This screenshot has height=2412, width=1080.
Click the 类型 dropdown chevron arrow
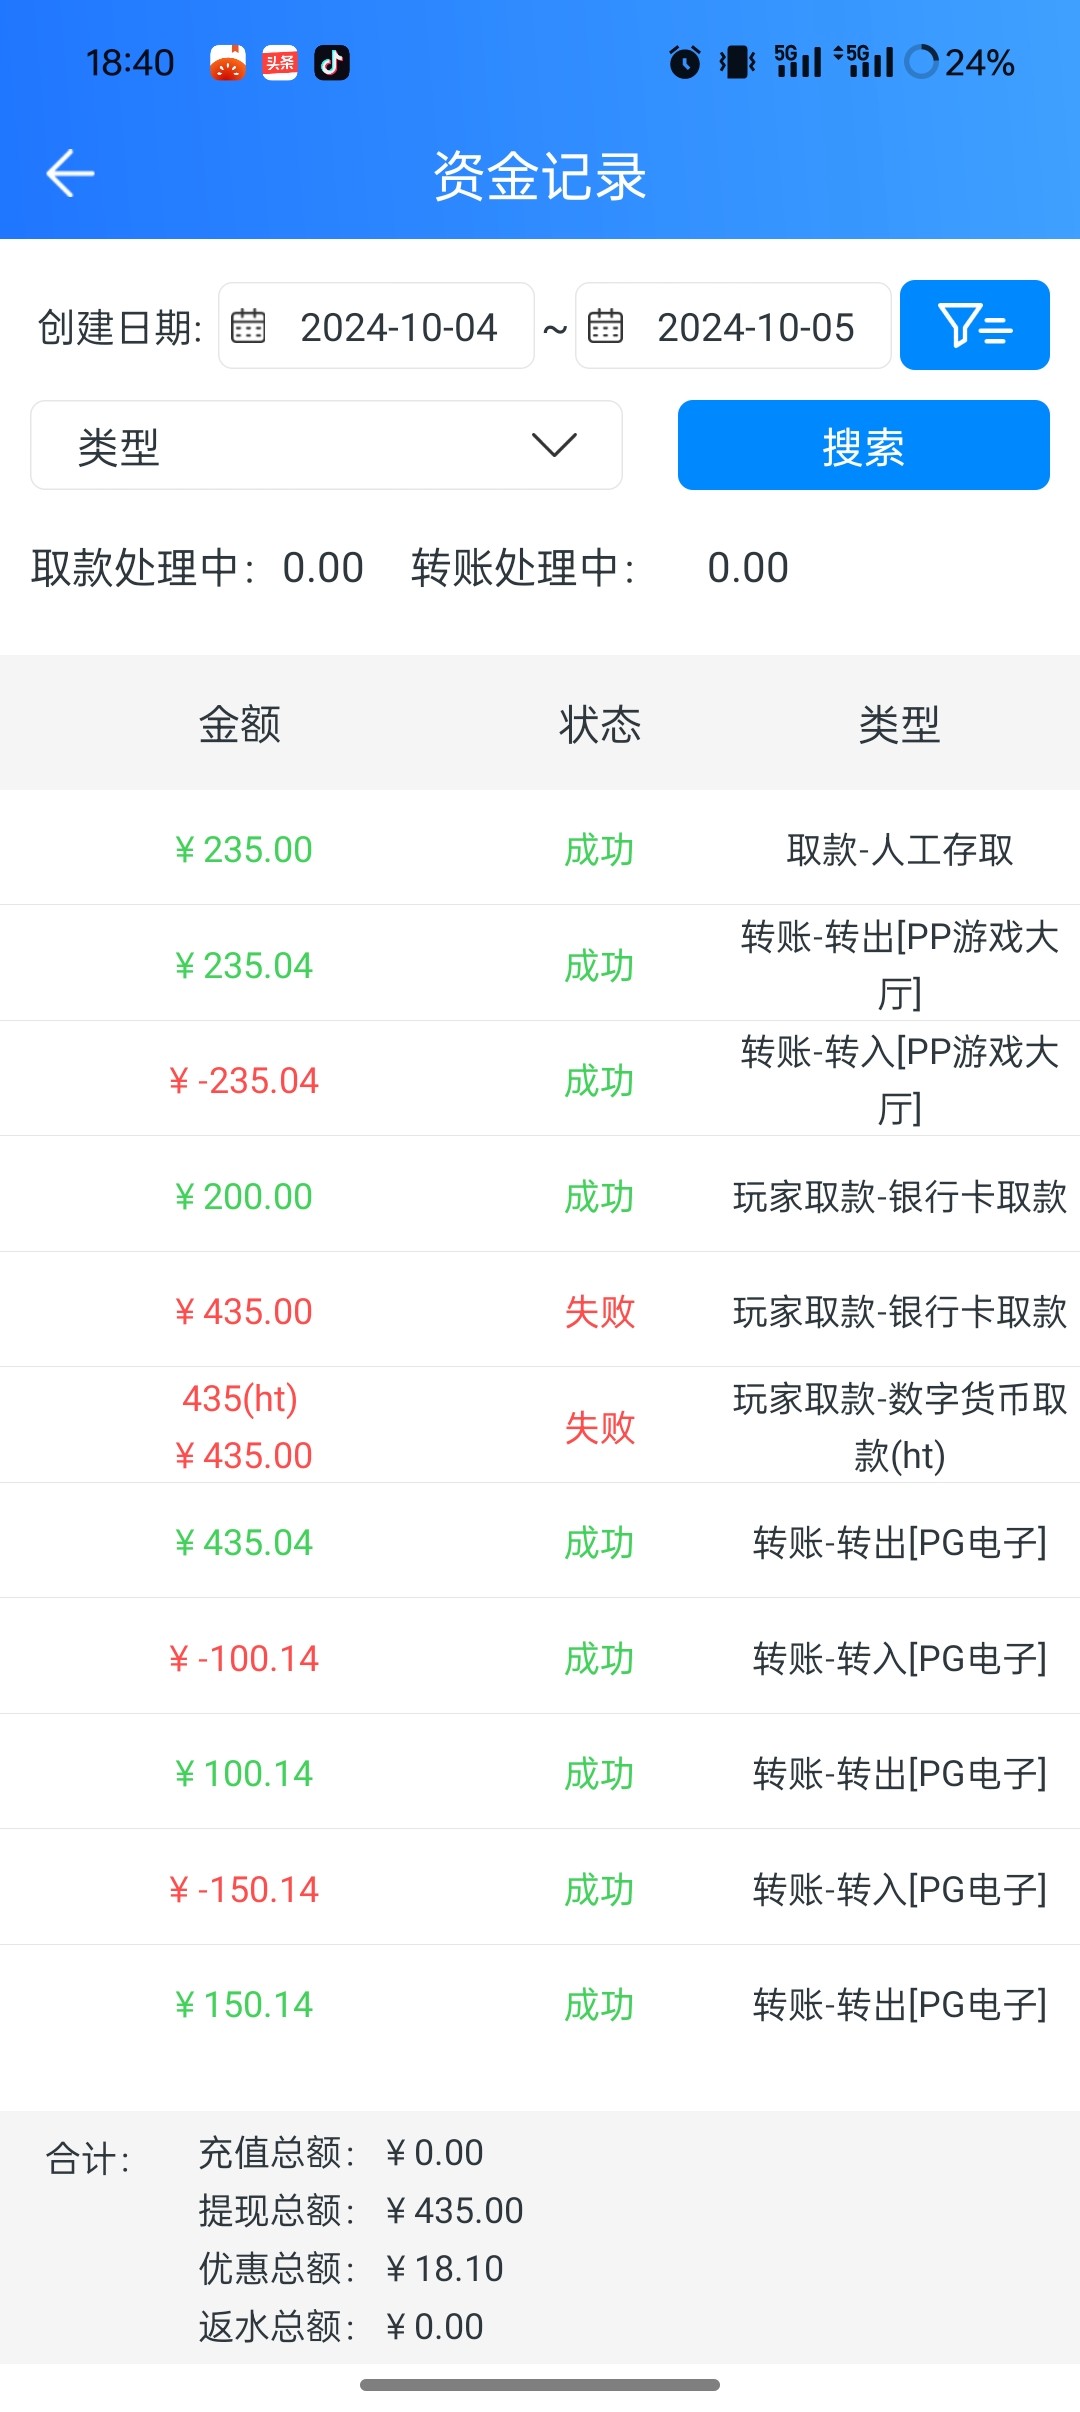point(554,445)
